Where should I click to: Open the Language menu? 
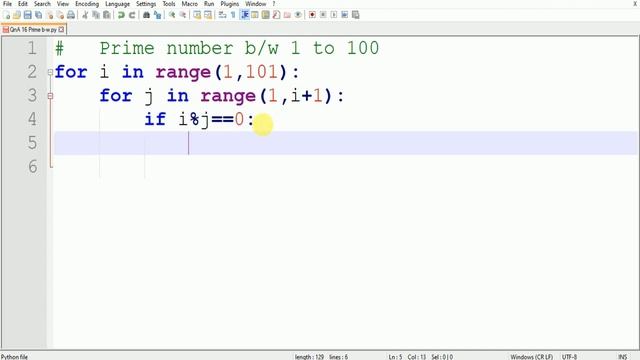pos(117,4)
